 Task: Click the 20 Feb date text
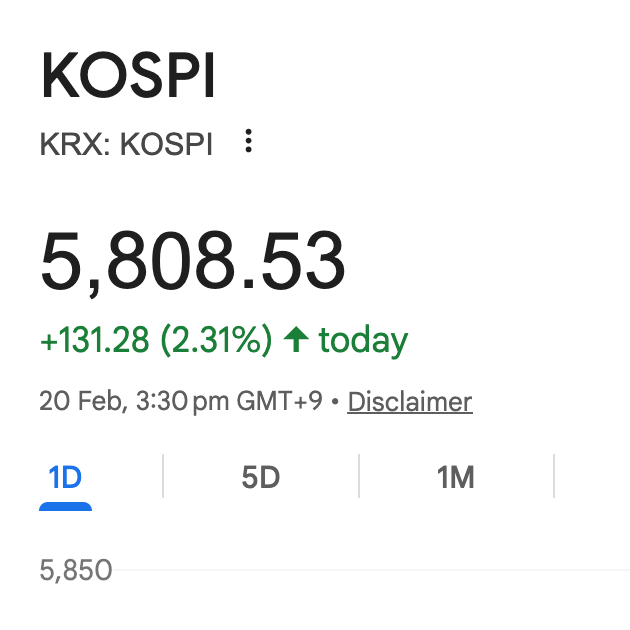tap(79, 402)
